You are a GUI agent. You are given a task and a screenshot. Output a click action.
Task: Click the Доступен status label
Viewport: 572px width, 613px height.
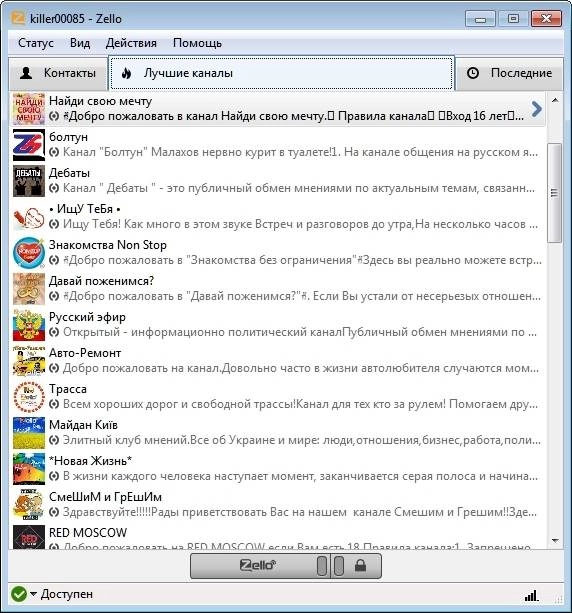tap(67, 594)
